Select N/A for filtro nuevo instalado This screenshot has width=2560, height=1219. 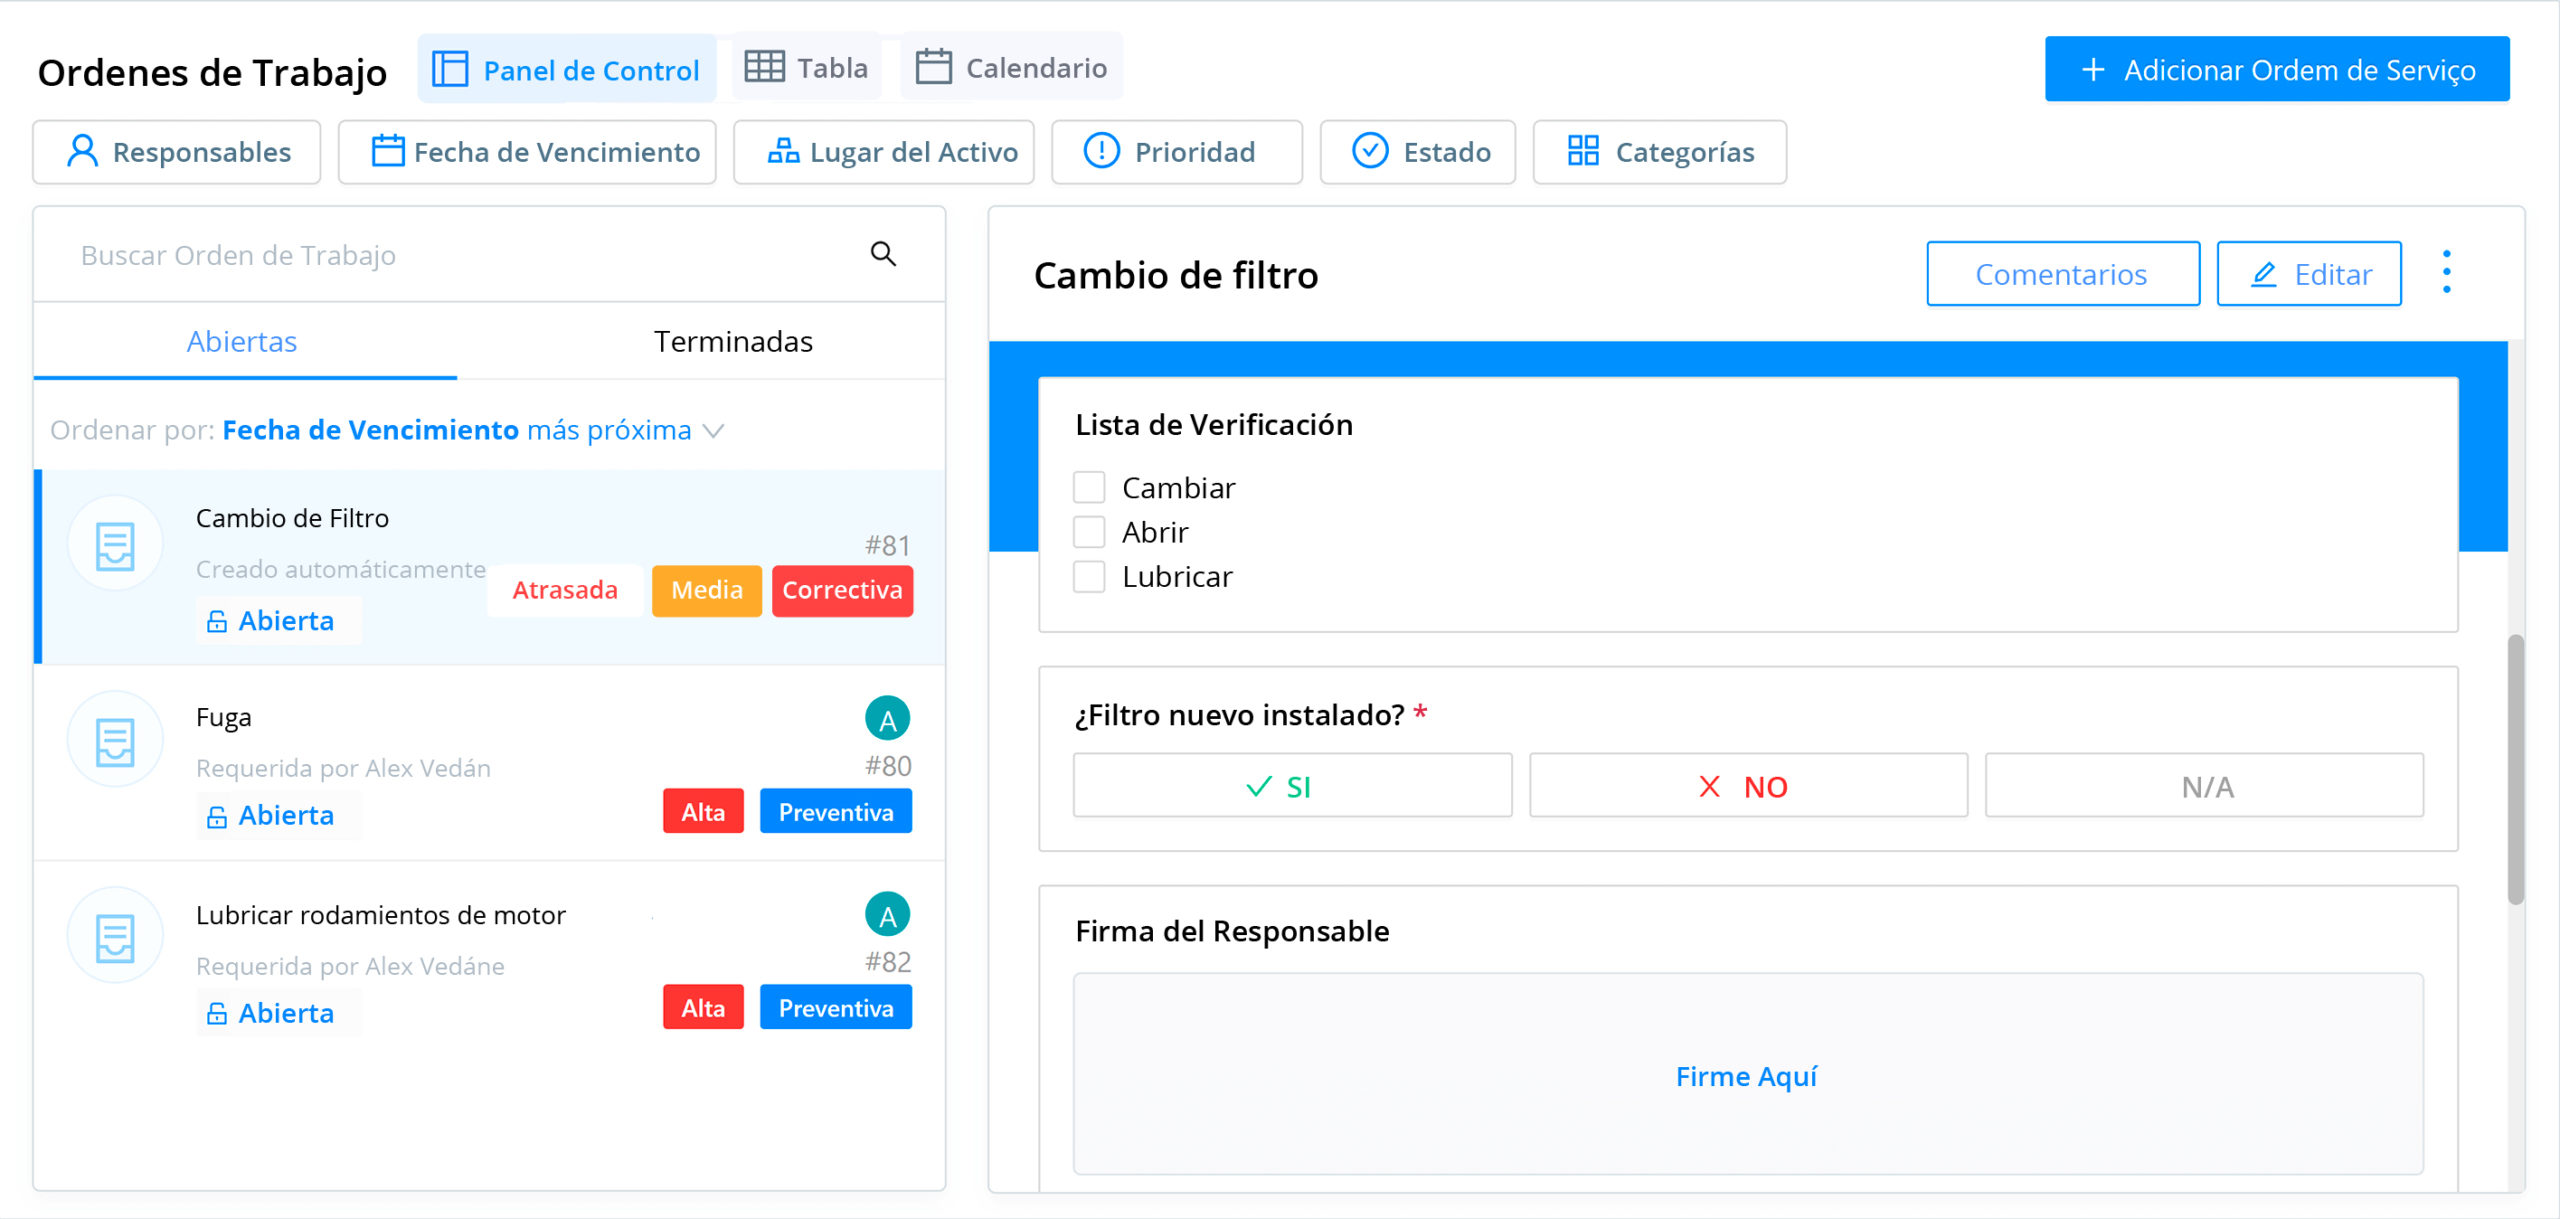point(2204,786)
